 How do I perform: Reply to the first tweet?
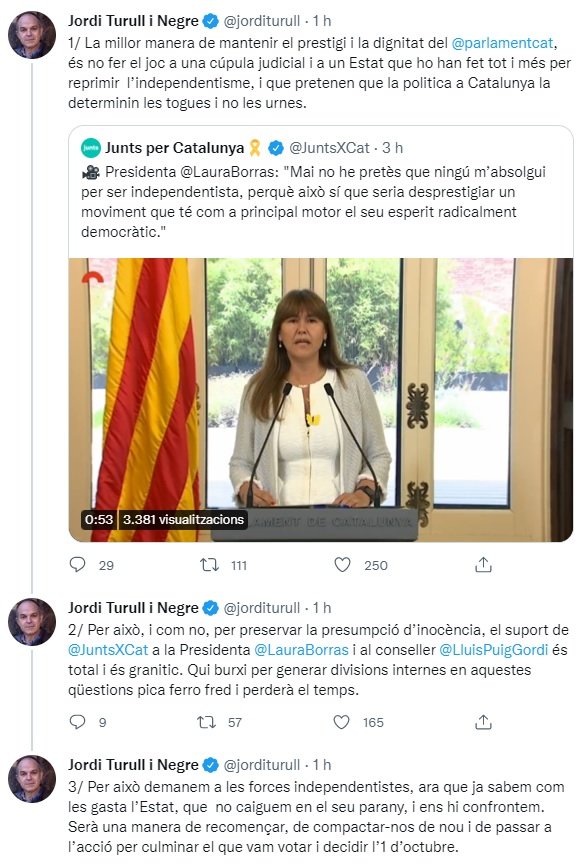(x=77, y=564)
